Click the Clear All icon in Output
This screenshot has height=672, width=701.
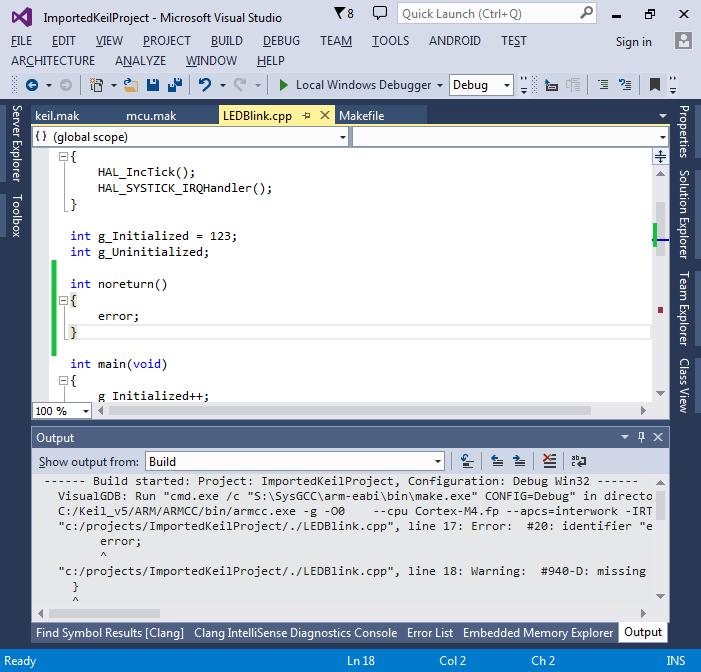(x=549, y=461)
